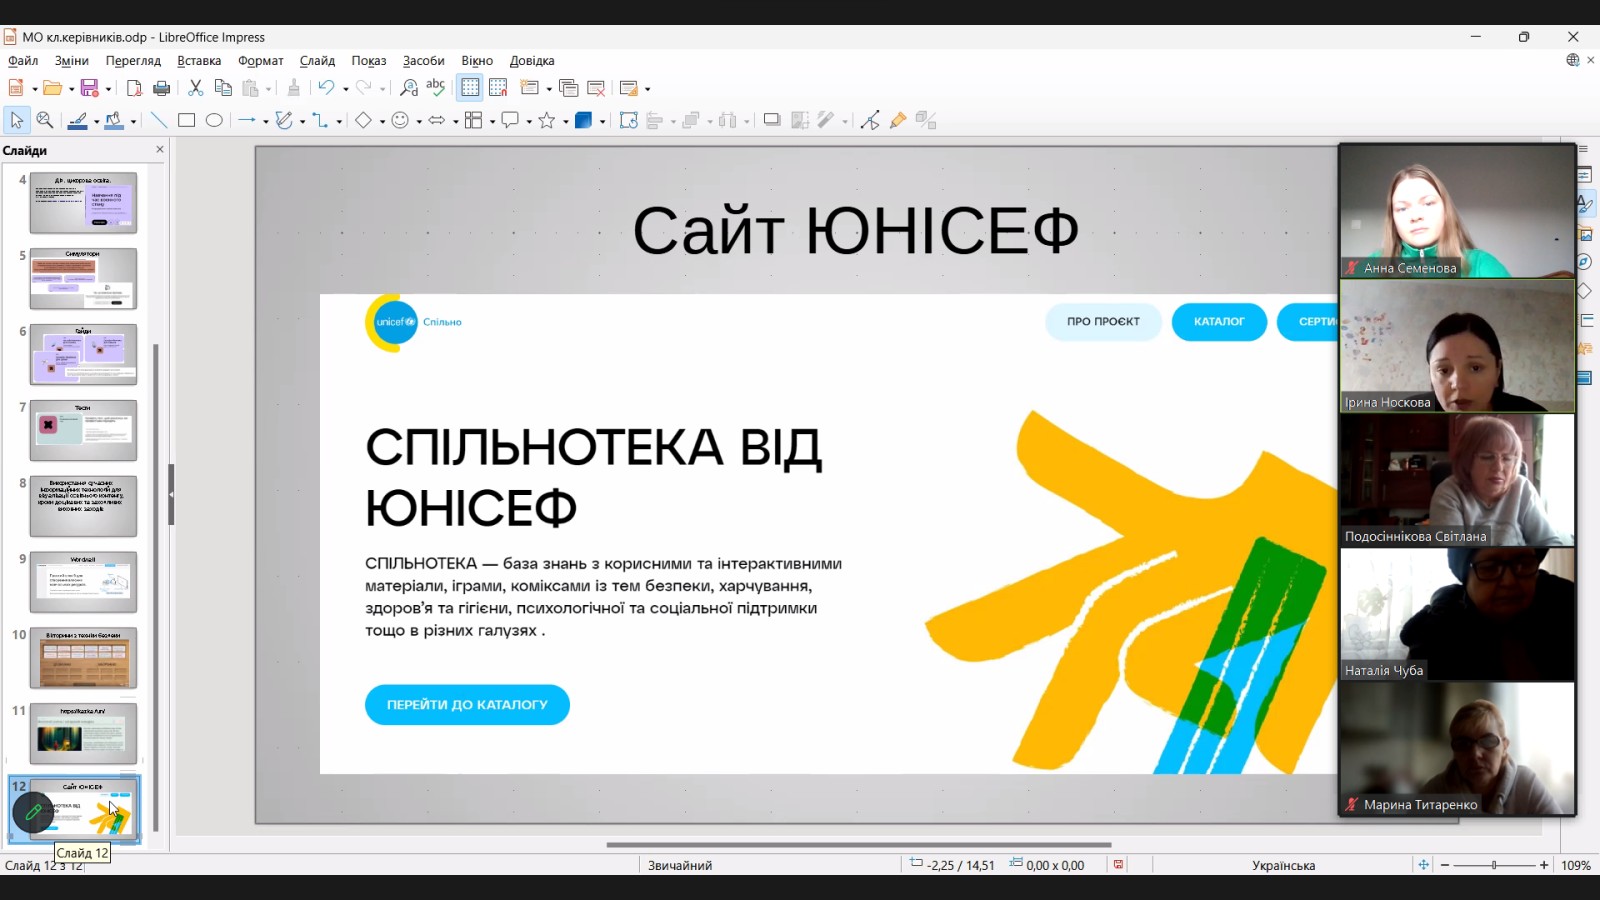The width and height of the screenshot is (1600, 900).
Task: Open the Вставка menu
Action: (199, 61)
